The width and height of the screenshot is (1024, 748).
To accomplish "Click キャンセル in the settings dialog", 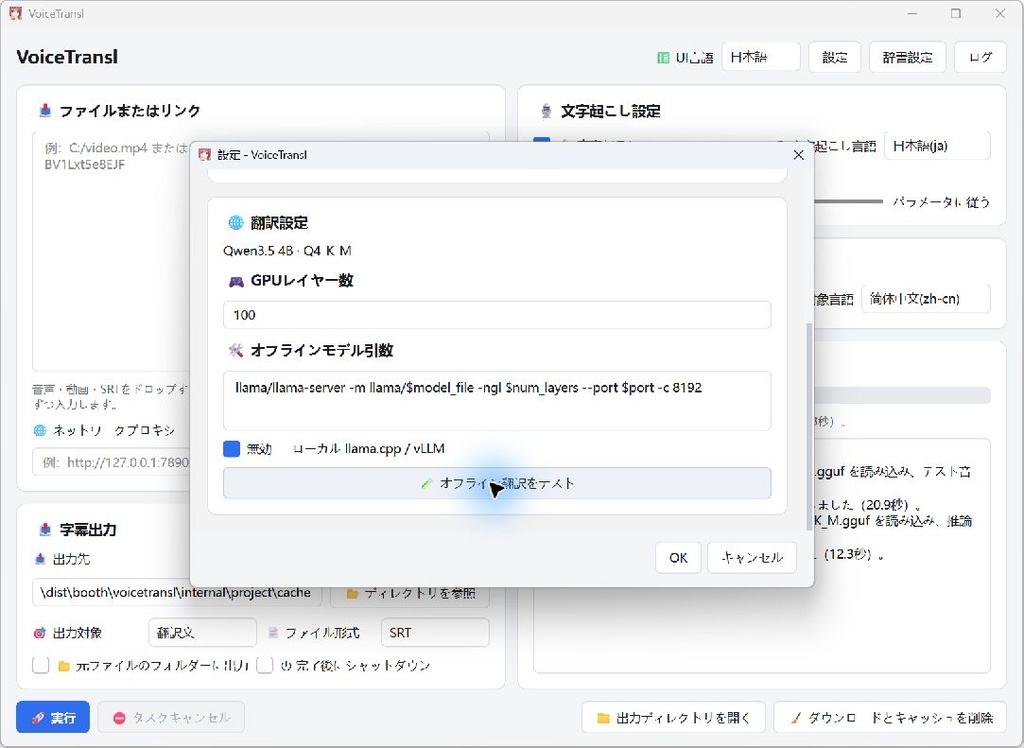I will [x=752, y=558].
